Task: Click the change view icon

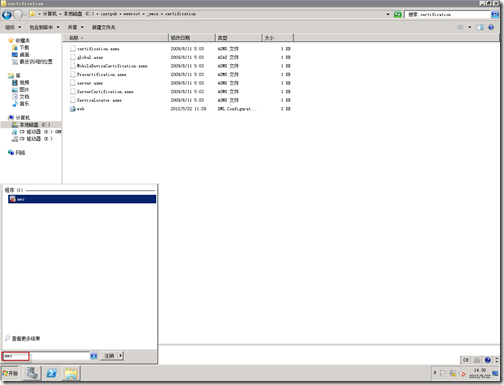Action: pos(460,27)
